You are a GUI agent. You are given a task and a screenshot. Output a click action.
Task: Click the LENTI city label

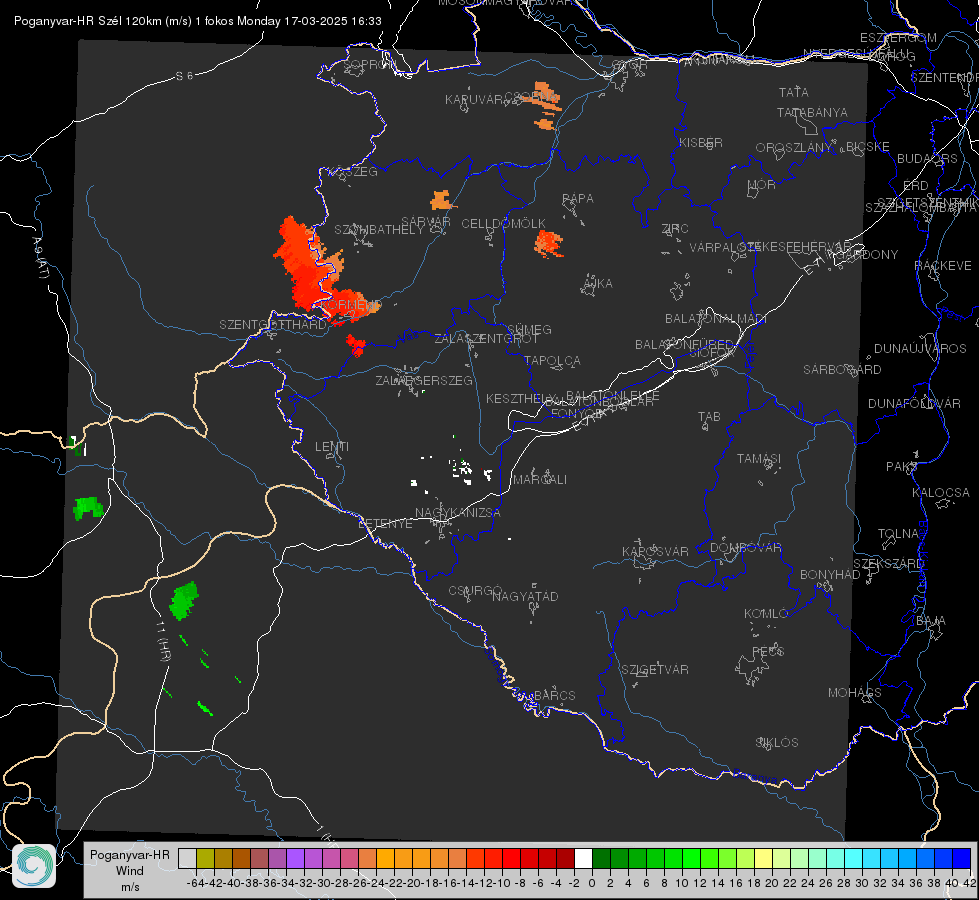point(332,447)
